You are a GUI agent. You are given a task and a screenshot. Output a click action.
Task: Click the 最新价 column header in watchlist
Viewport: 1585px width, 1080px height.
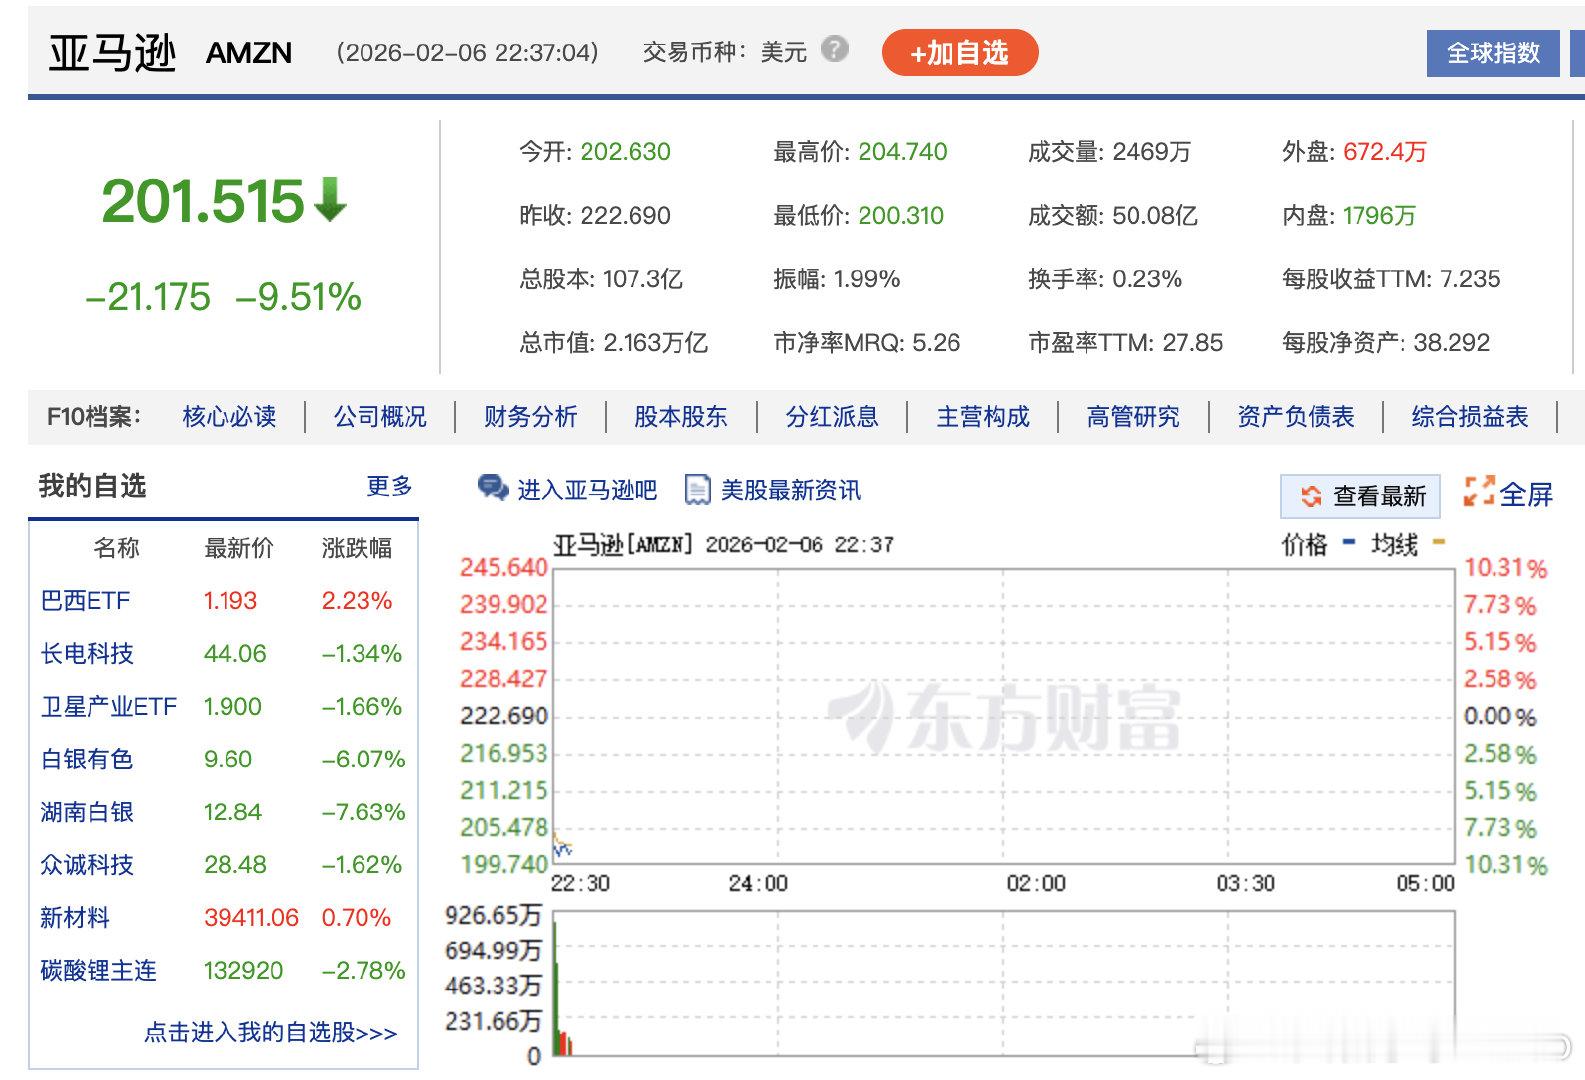239,548
